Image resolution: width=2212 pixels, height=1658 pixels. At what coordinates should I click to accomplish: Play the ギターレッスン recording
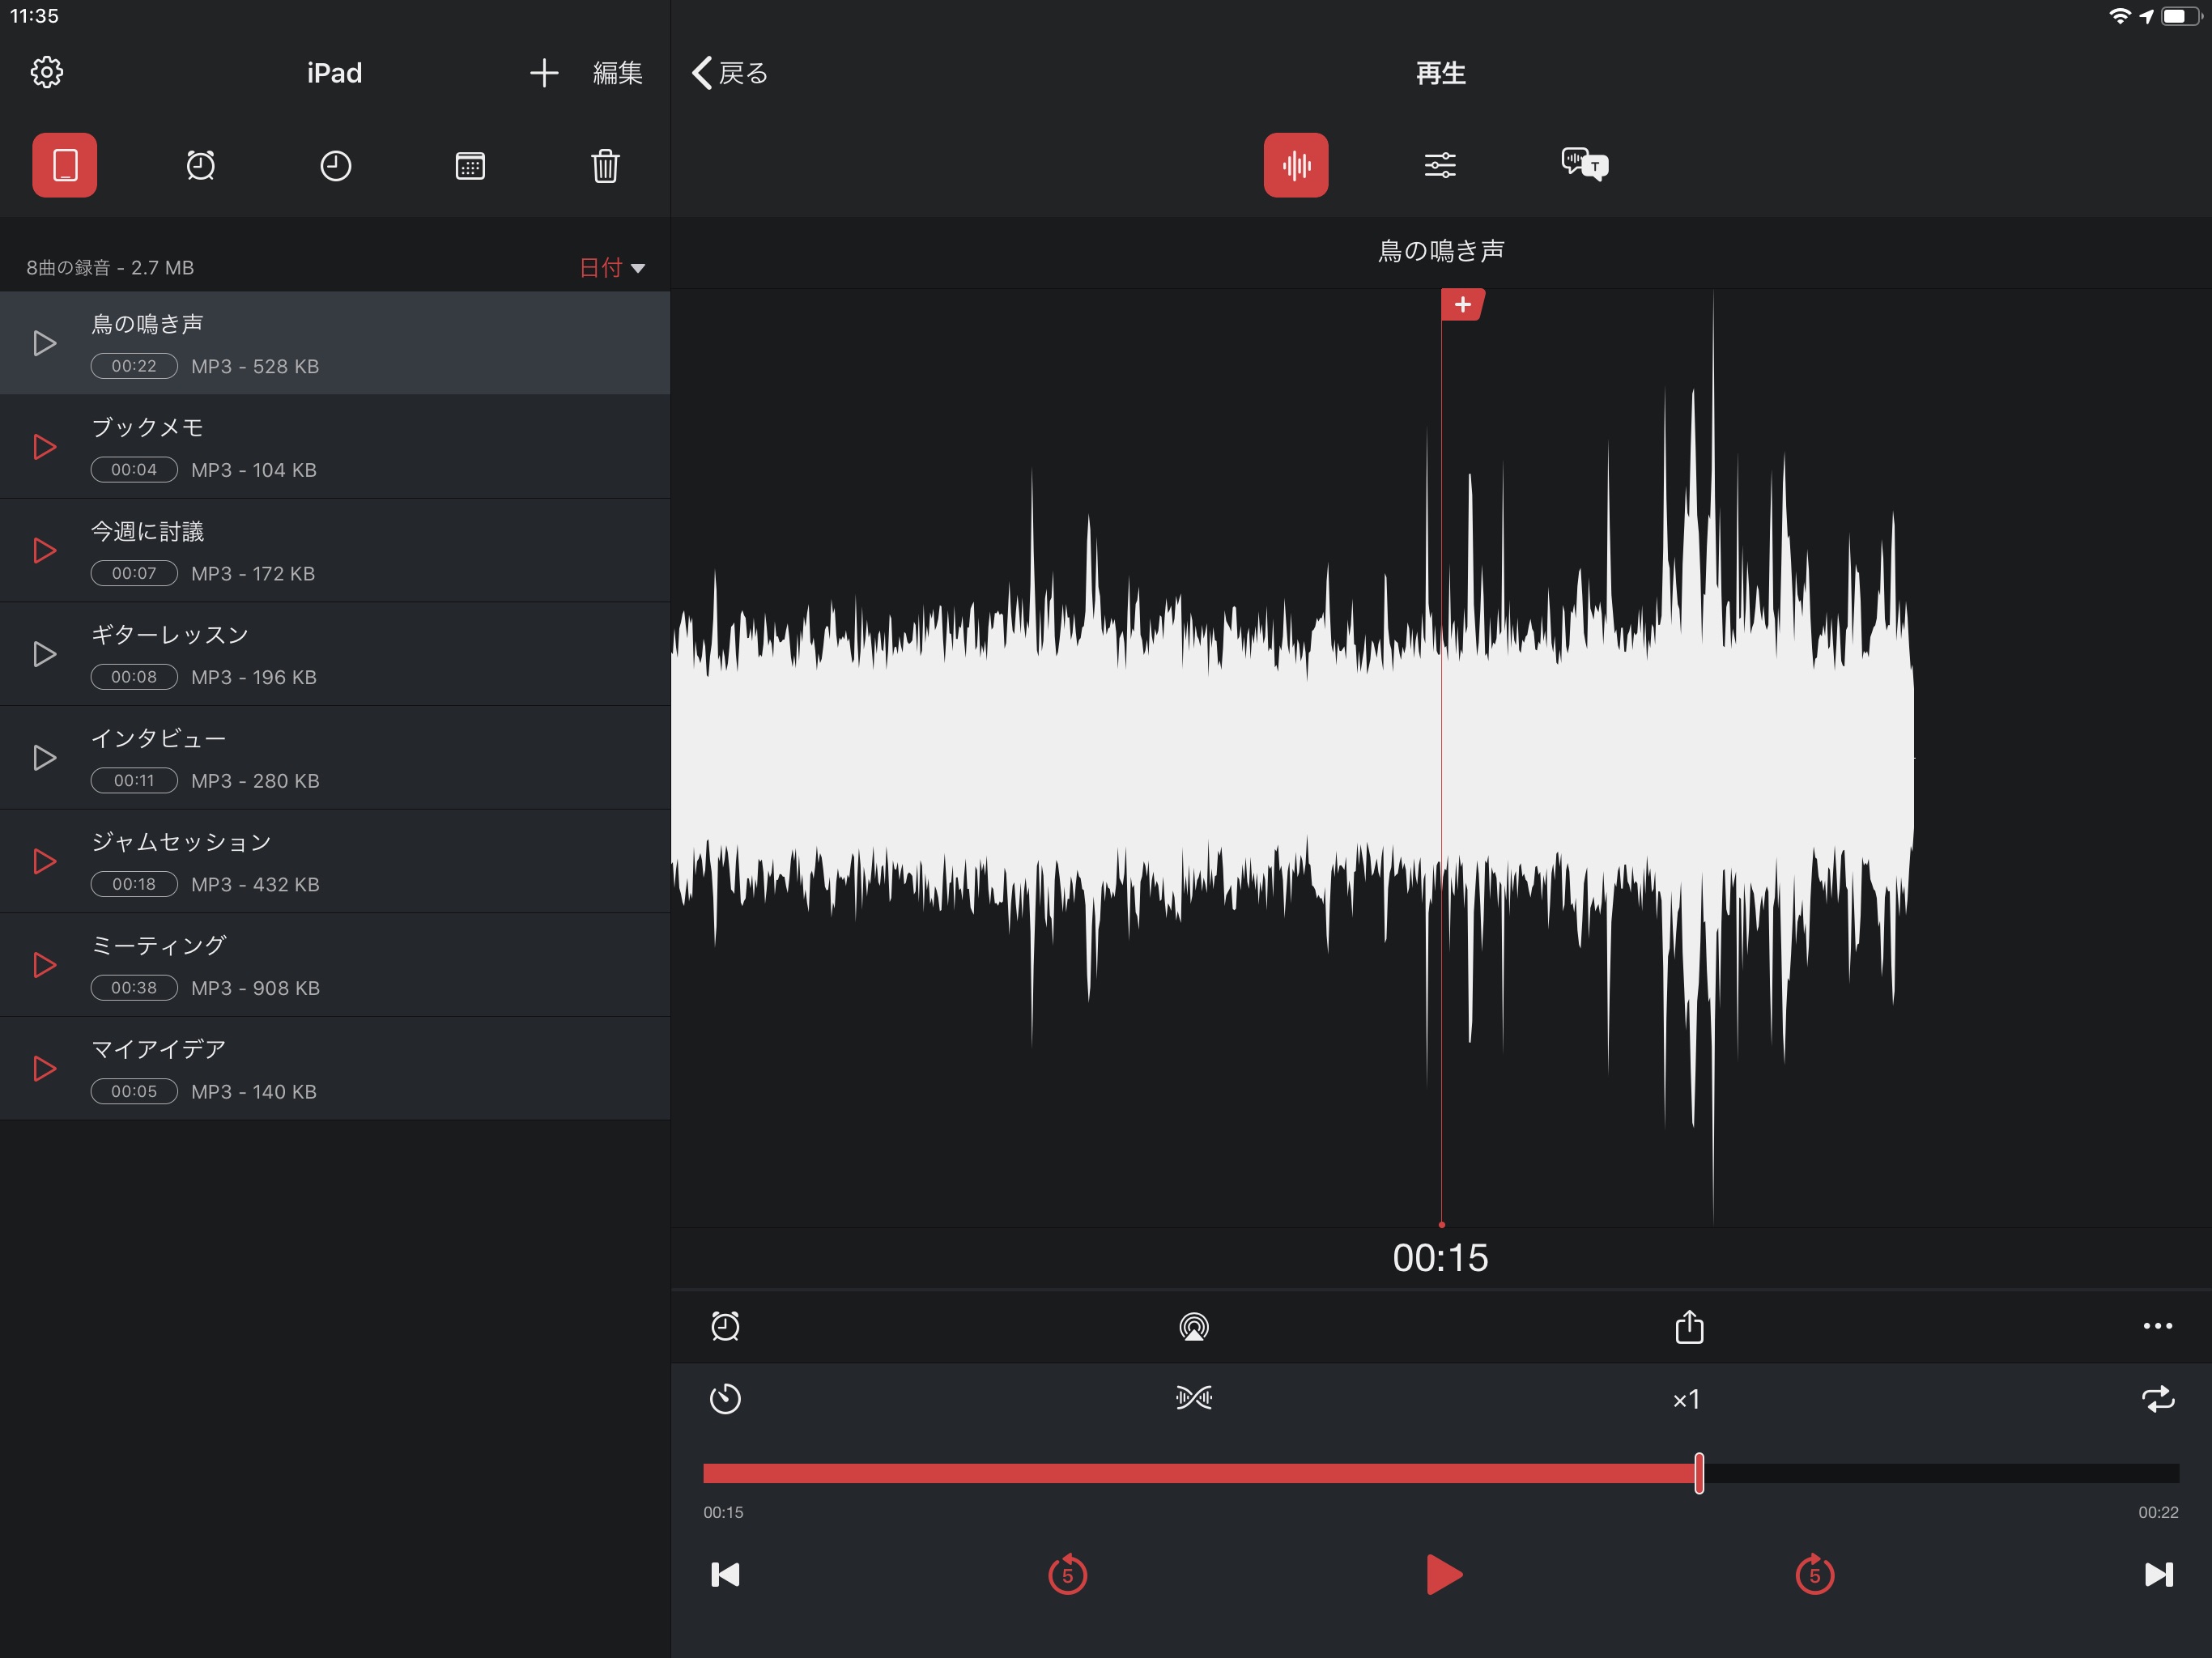44,654
